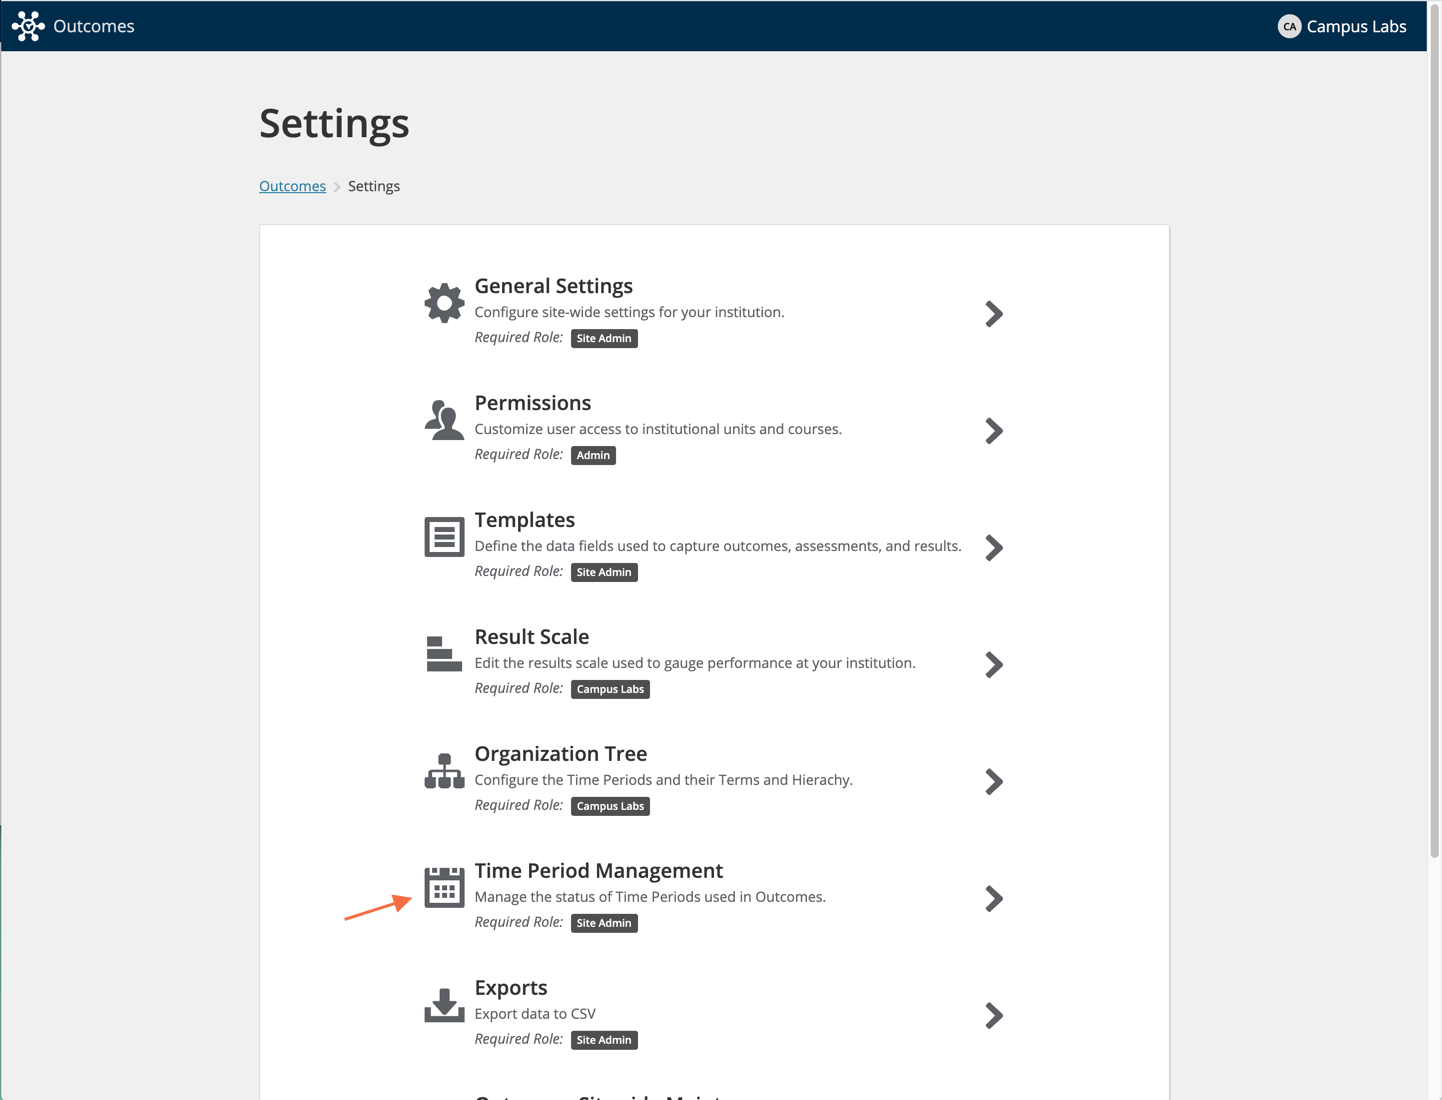Open Templates using the right chevron
This screenshot has width=1442, height=1100.
tap(993, 548)
